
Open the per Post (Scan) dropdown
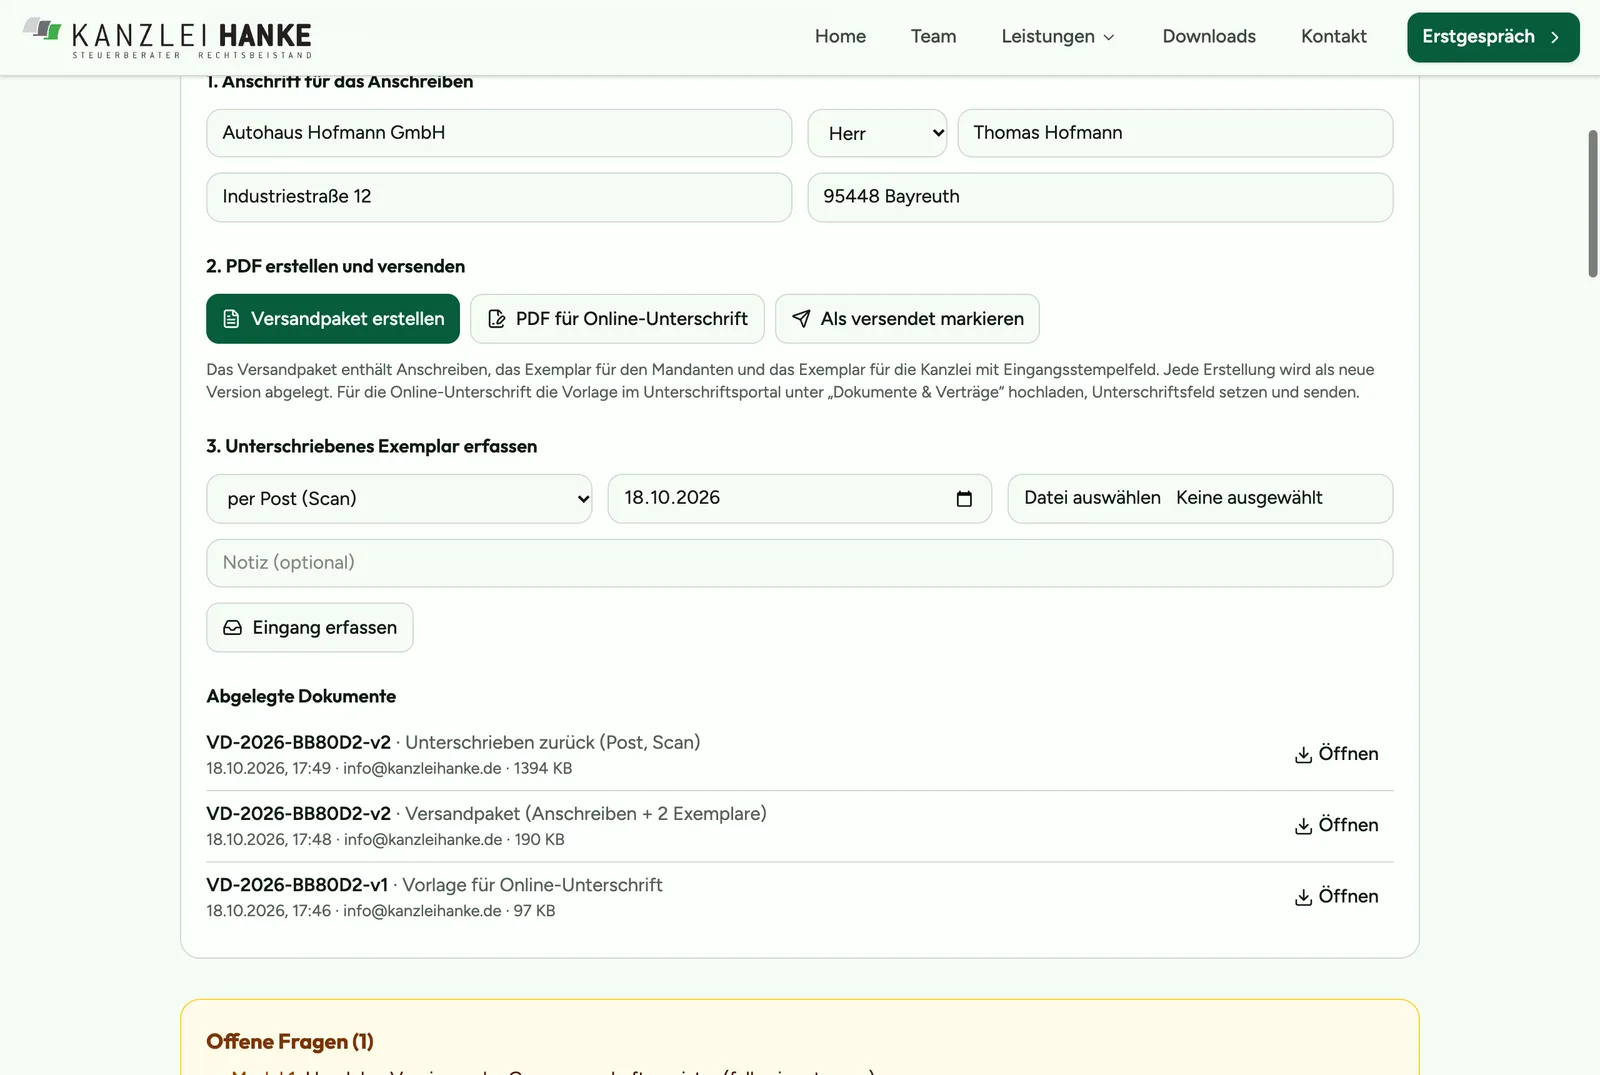[x=399, y=498]
